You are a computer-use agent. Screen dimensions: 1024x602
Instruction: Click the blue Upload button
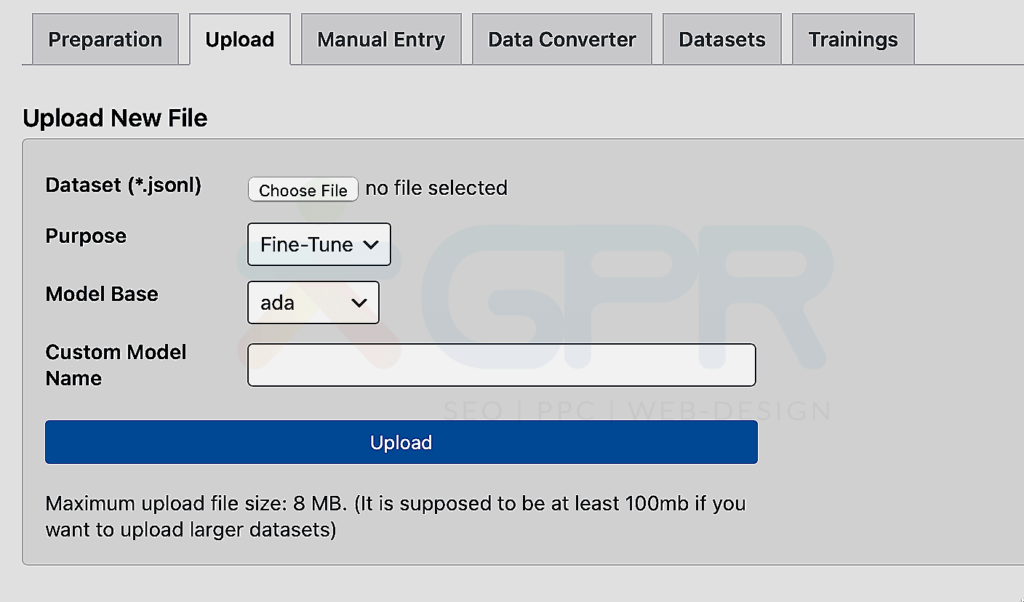click(x=401, y=442)
